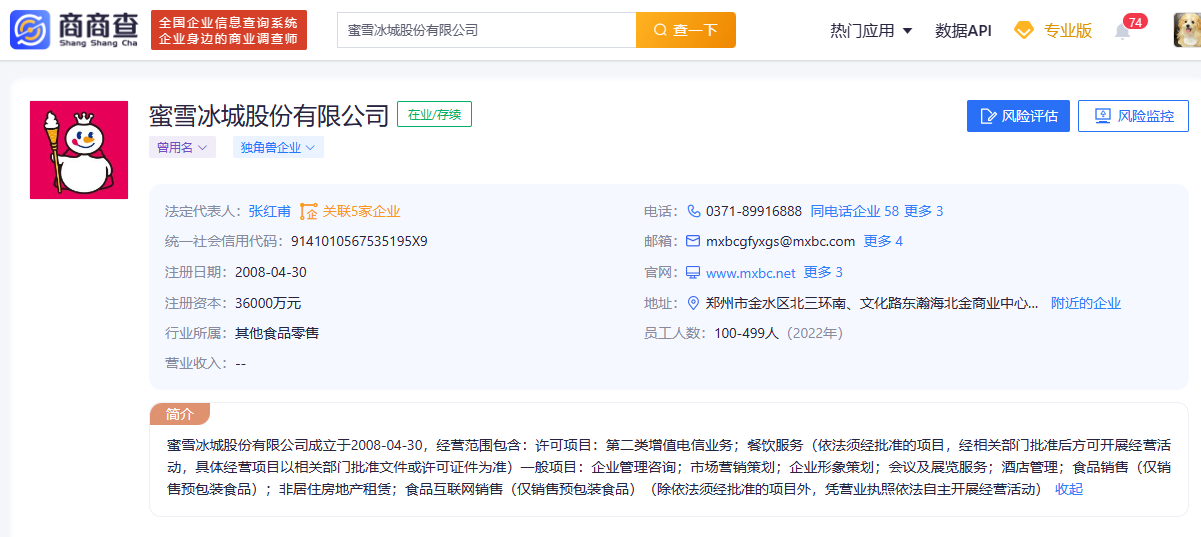Open the Shang Shang Cha logo homepage
The width and height of the screenshot is (1201, 537).
74,30
